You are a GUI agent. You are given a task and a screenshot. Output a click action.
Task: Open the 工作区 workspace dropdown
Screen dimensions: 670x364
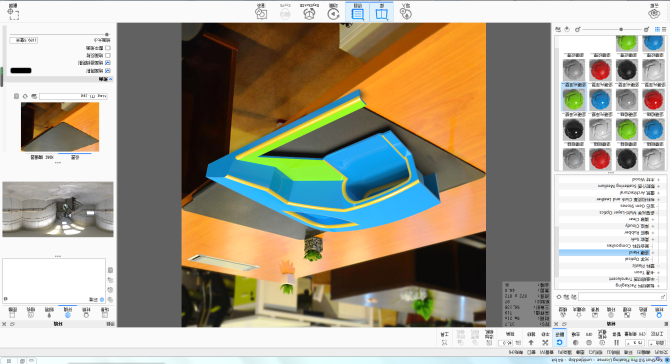tap(656, 343)
